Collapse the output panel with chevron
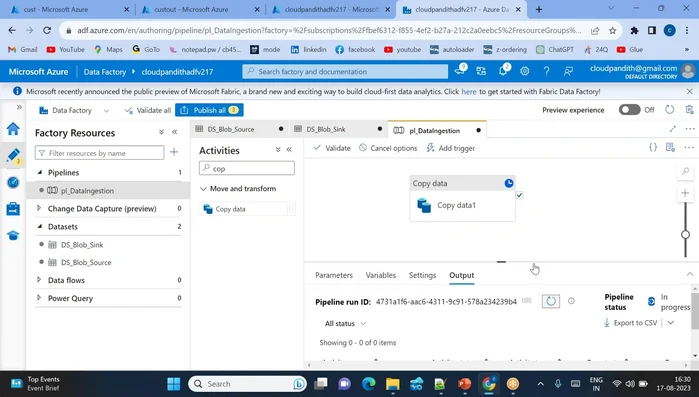This screenshot has width=699, height=397. click(690, 274)
